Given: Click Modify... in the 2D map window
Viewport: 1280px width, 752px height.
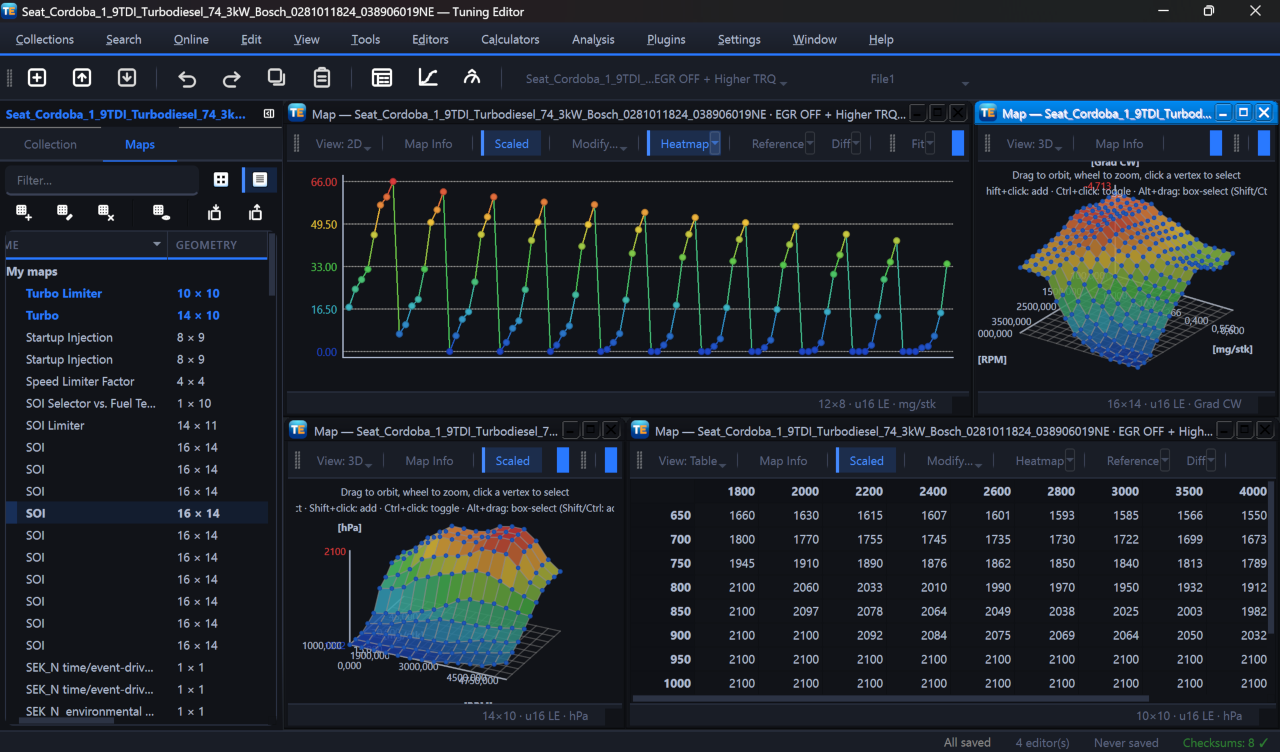Looking at the screenshot, I should click(x=599, y=144).
